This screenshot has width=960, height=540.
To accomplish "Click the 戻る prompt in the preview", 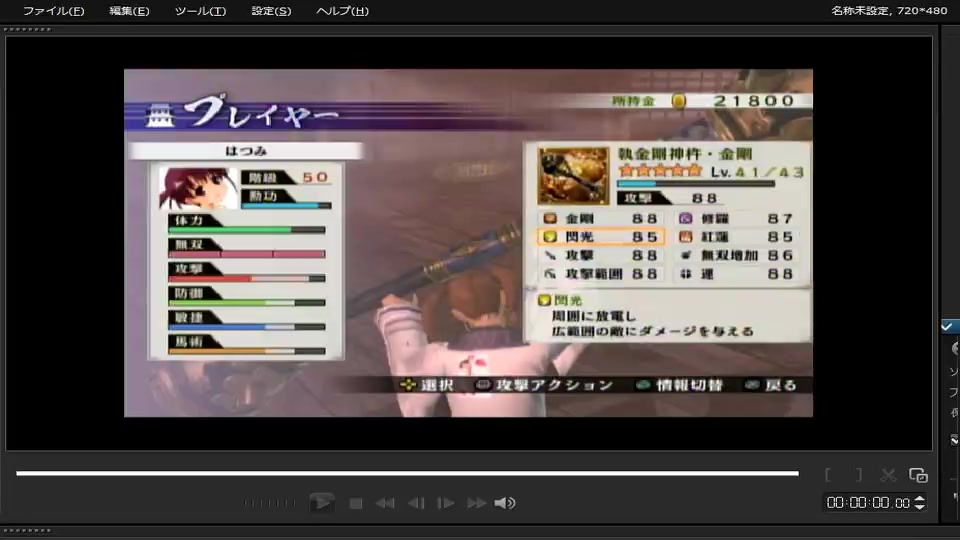I will [771, 385].
